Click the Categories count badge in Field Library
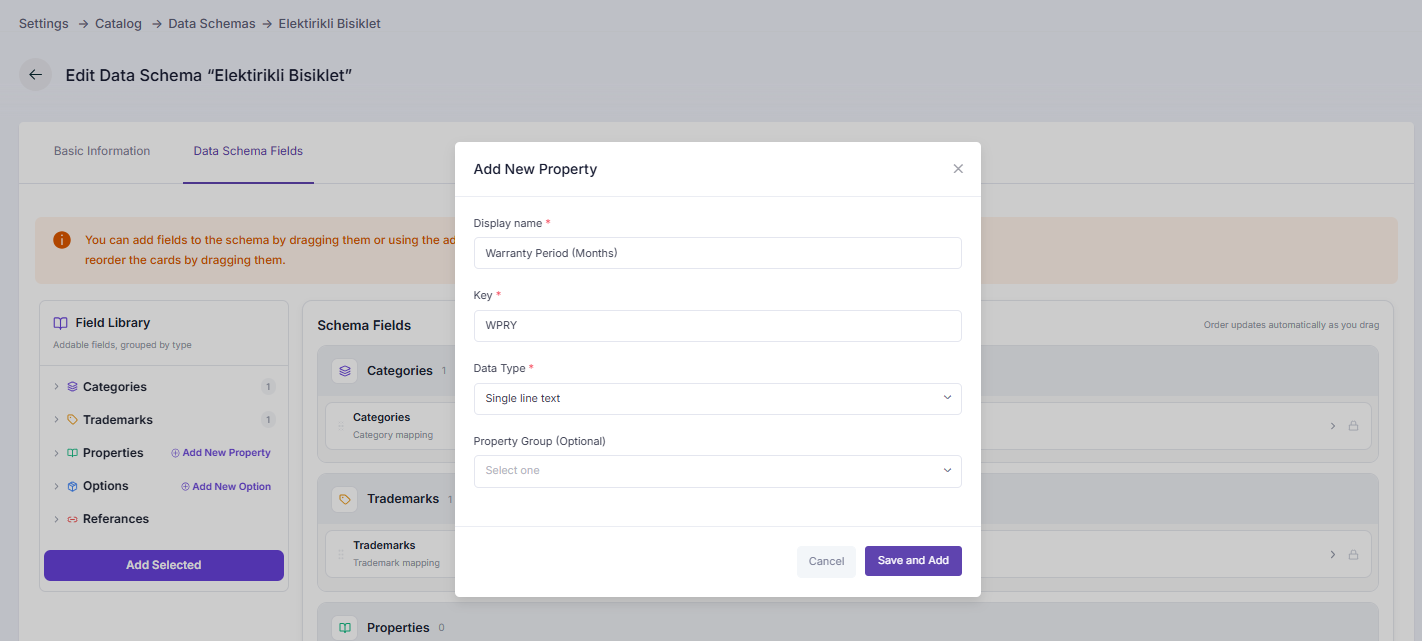 [x=268, y=387]
